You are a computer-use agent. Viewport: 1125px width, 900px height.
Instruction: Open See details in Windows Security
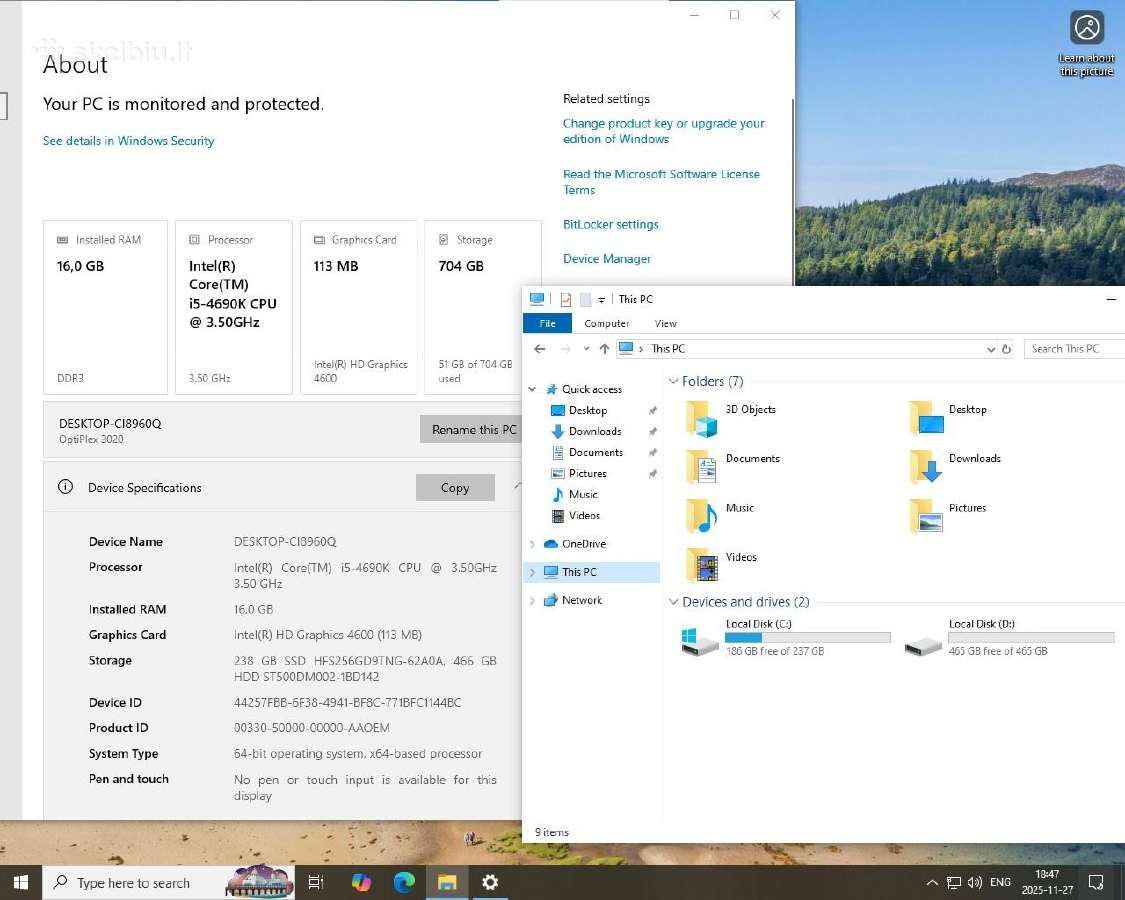[128, 141]
